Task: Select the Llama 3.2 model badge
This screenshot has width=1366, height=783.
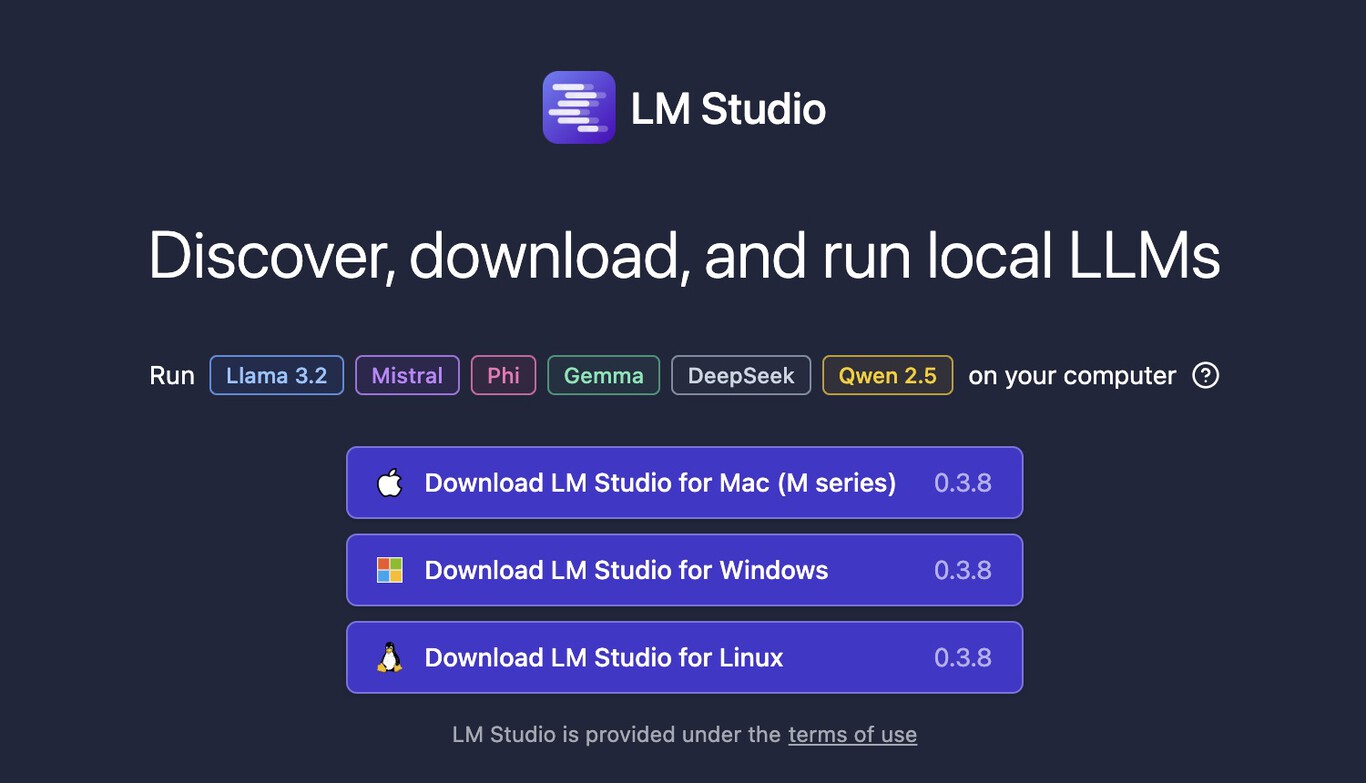Action: point(276,375)
